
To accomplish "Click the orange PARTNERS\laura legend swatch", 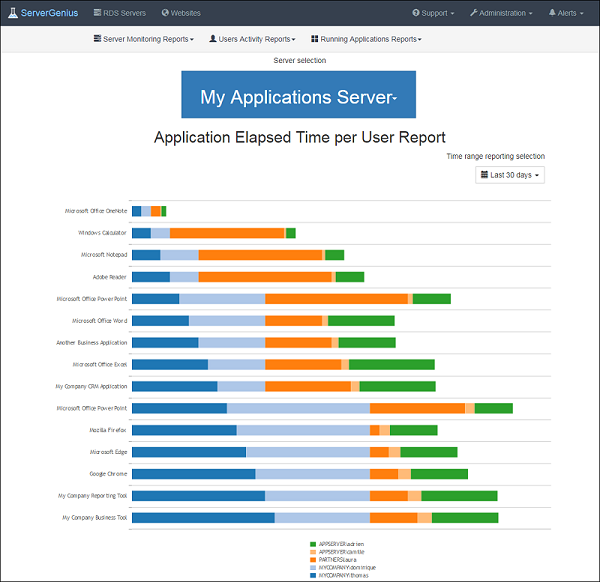I will coord(313,560).
